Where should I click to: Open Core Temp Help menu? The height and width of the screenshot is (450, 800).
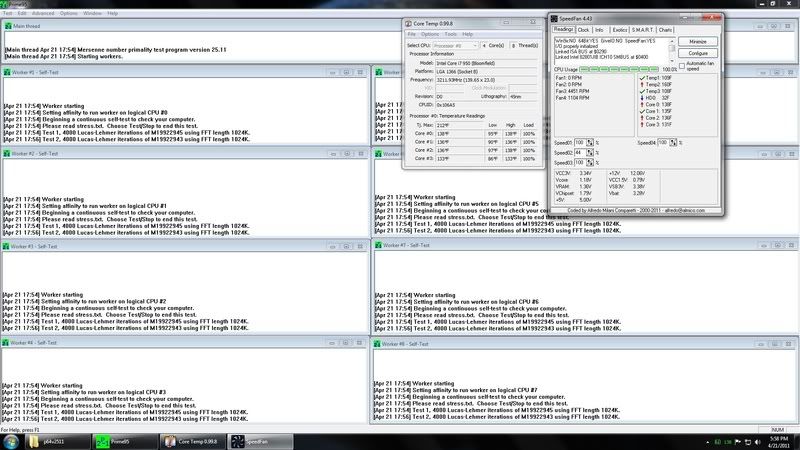click(467, 34)
